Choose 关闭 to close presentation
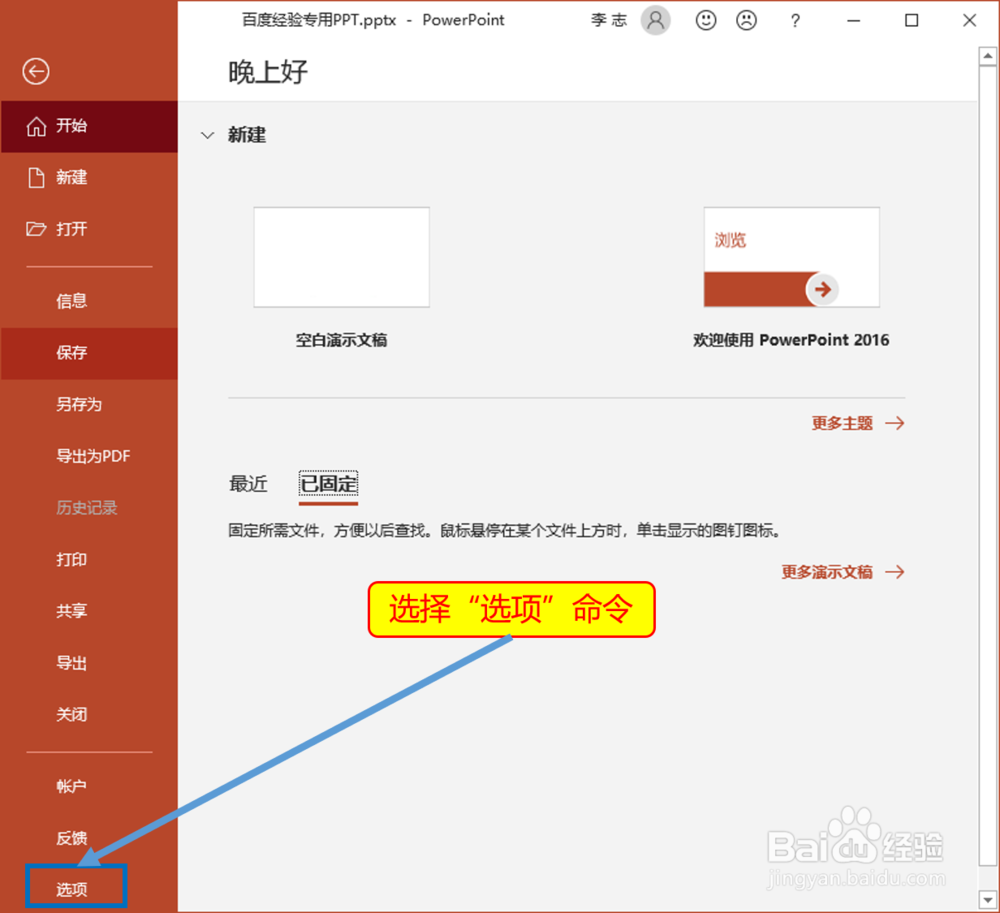This screenshot has height=913, width=1000. [89, 715]
